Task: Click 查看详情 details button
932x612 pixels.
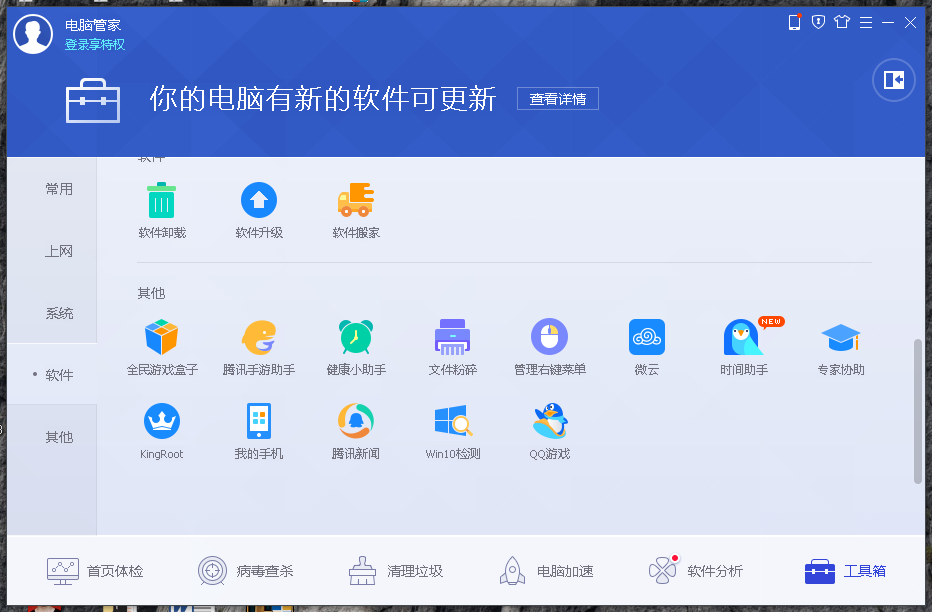Action: 558,99
